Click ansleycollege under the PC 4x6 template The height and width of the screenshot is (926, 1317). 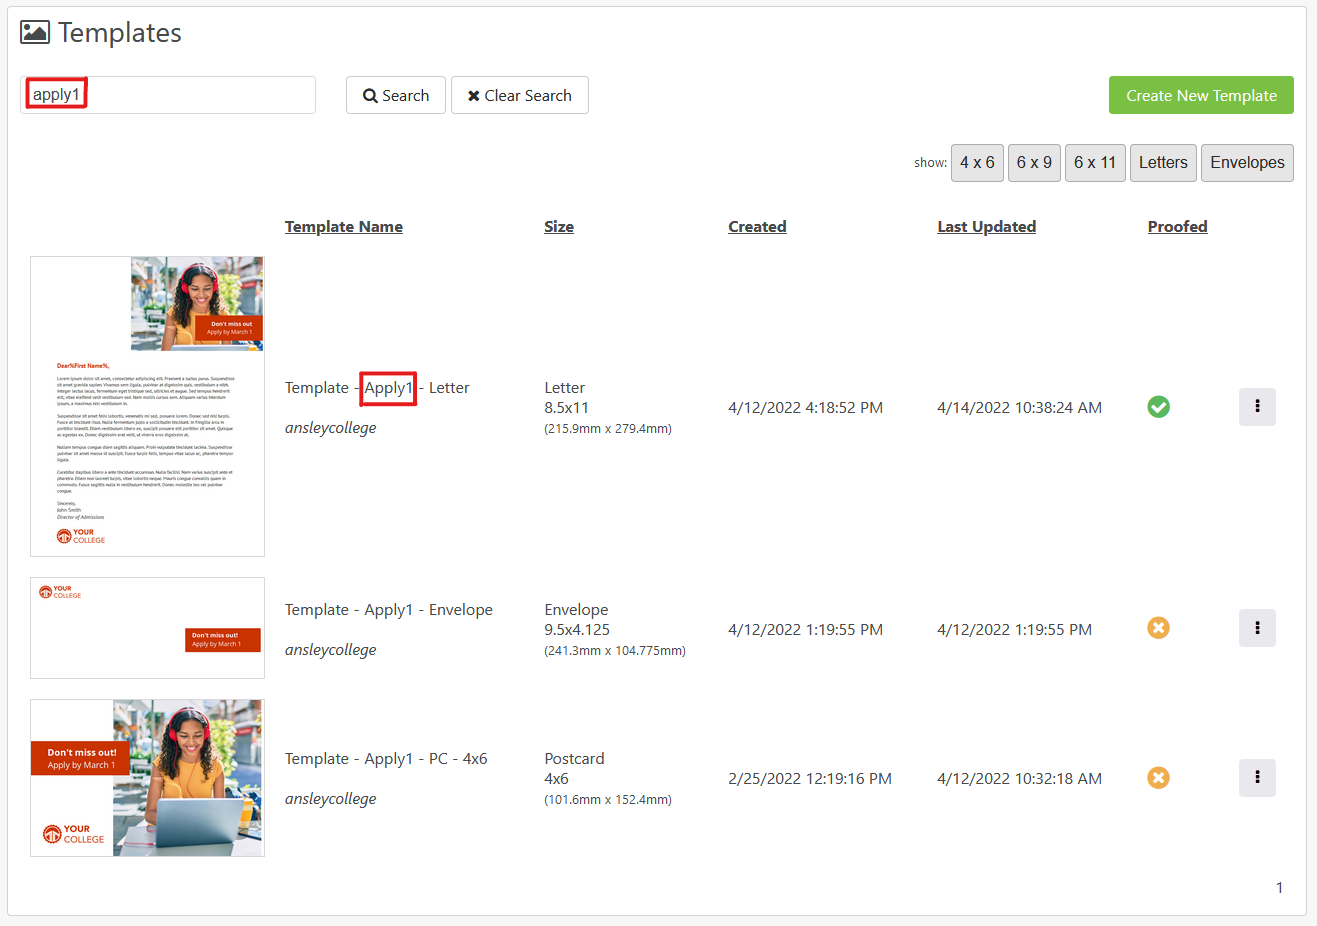pos(331,799)
